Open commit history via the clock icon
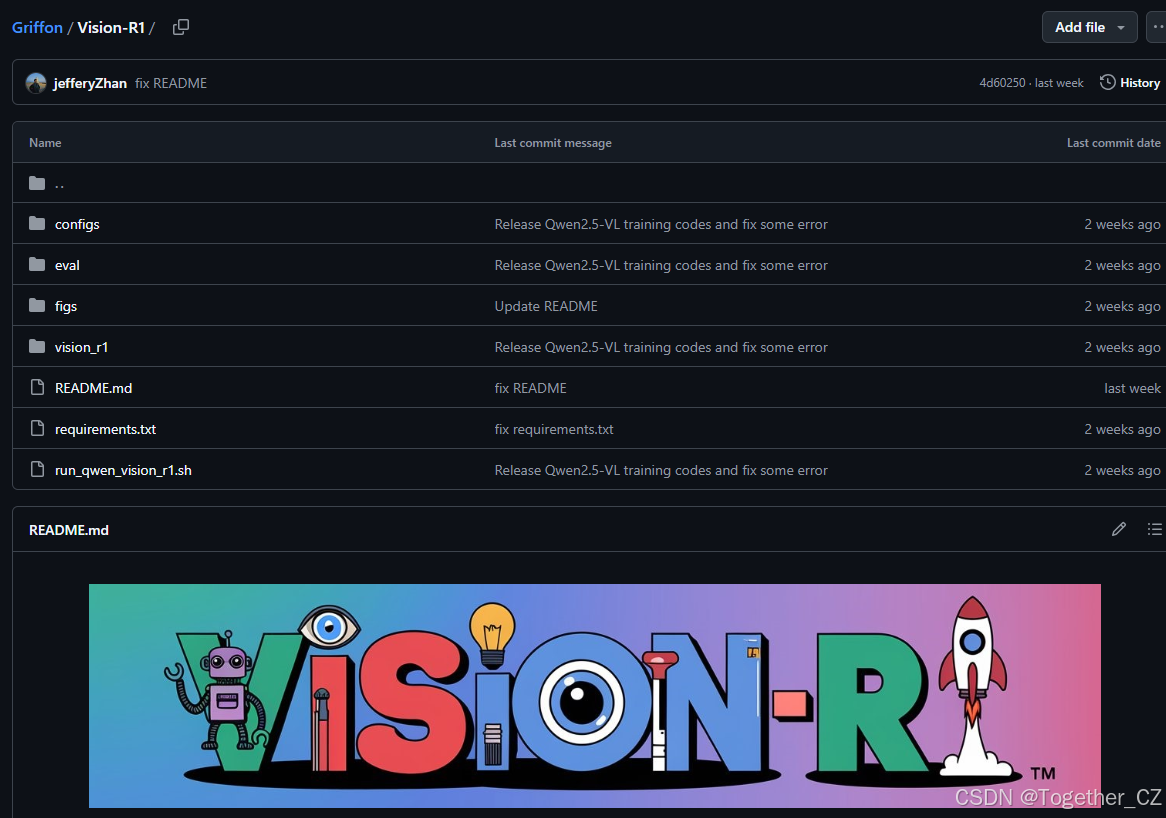Viewport: 1166px width, 818px height. 1129,82
